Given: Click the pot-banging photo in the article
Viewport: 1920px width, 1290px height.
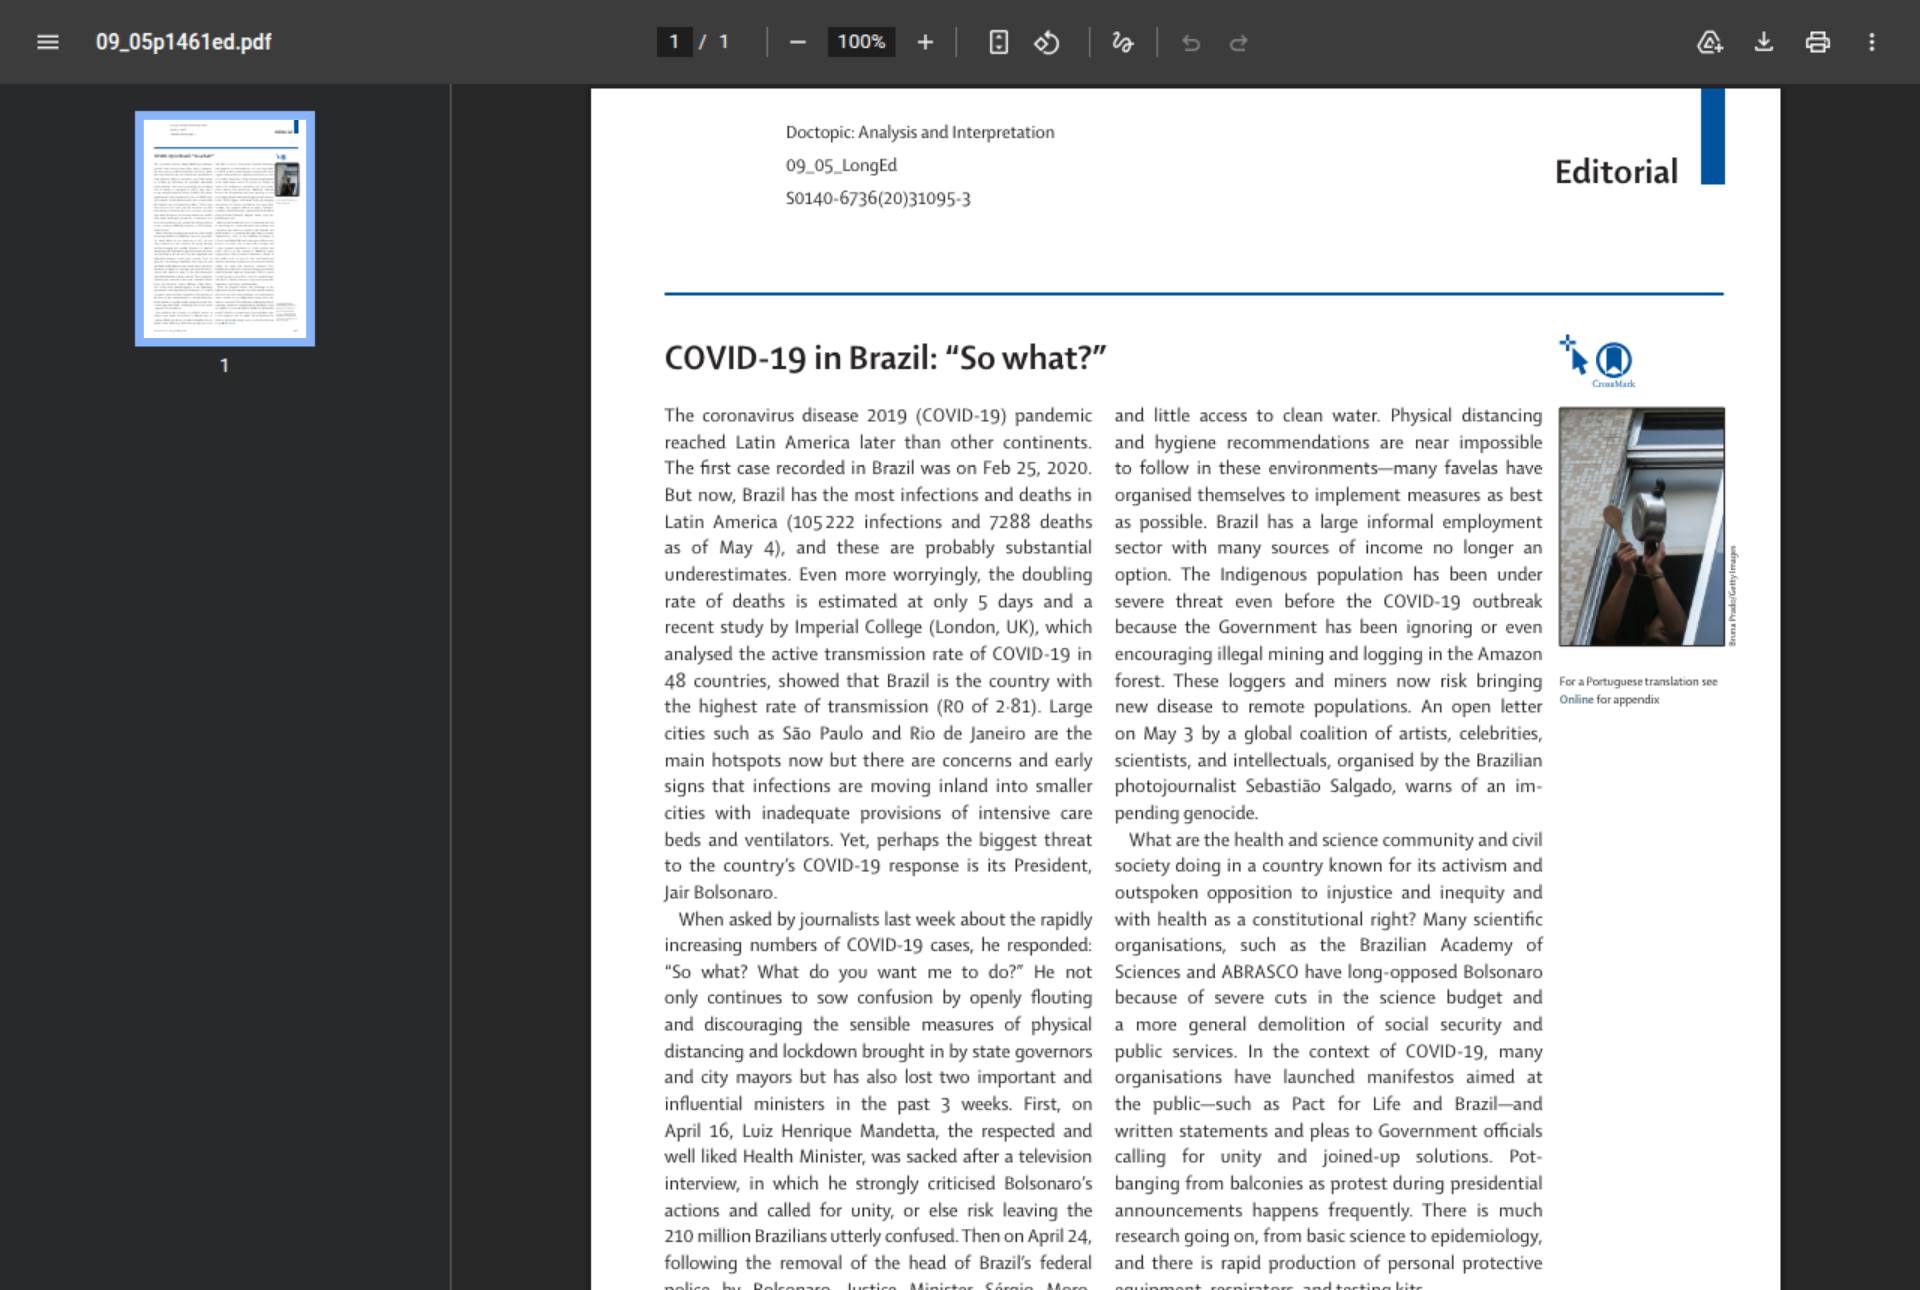Looking at the screenshot, I should (x=1641, y=526).
